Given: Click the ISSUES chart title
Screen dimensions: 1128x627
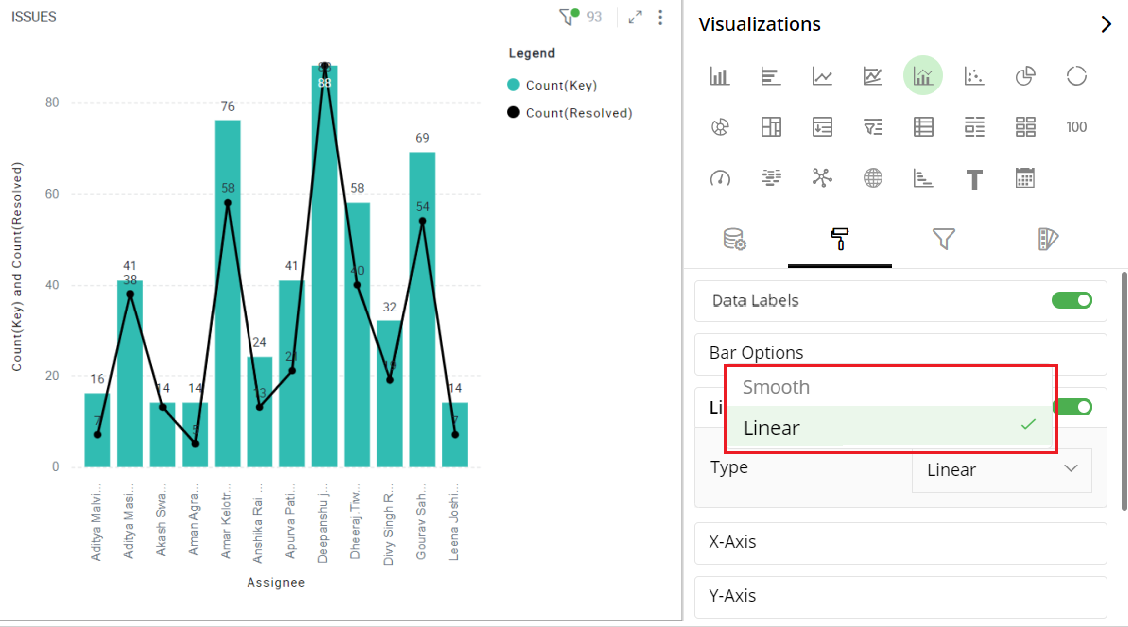Looking at the screenshot, I should coord(34,17).
